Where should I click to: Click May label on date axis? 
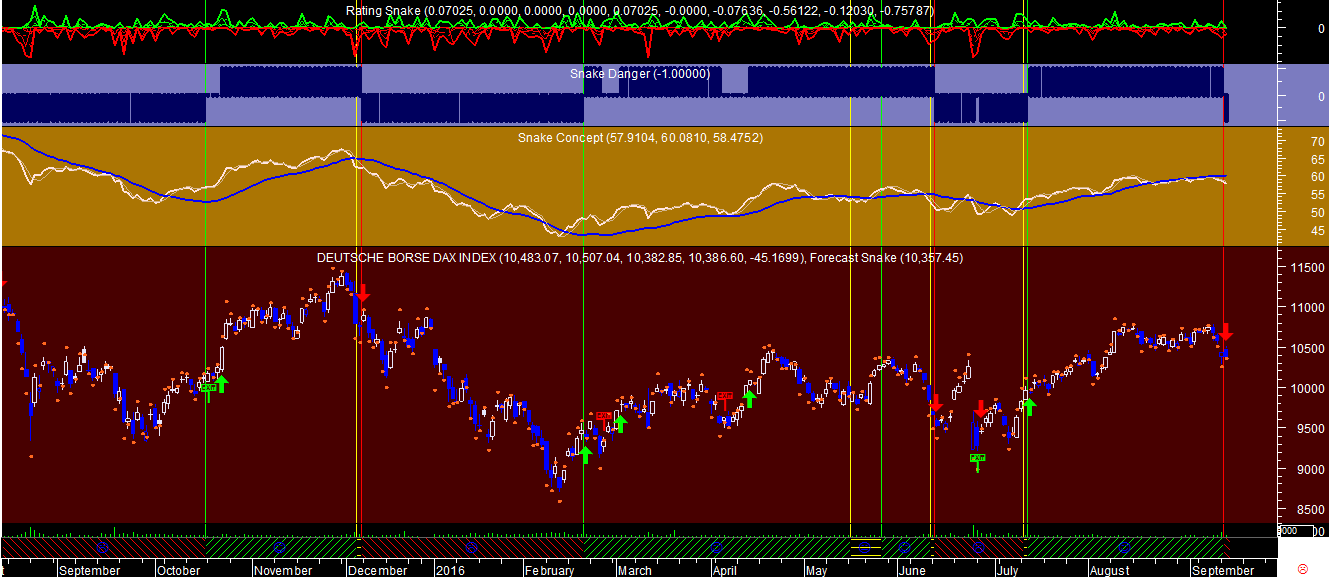point(815,570)
